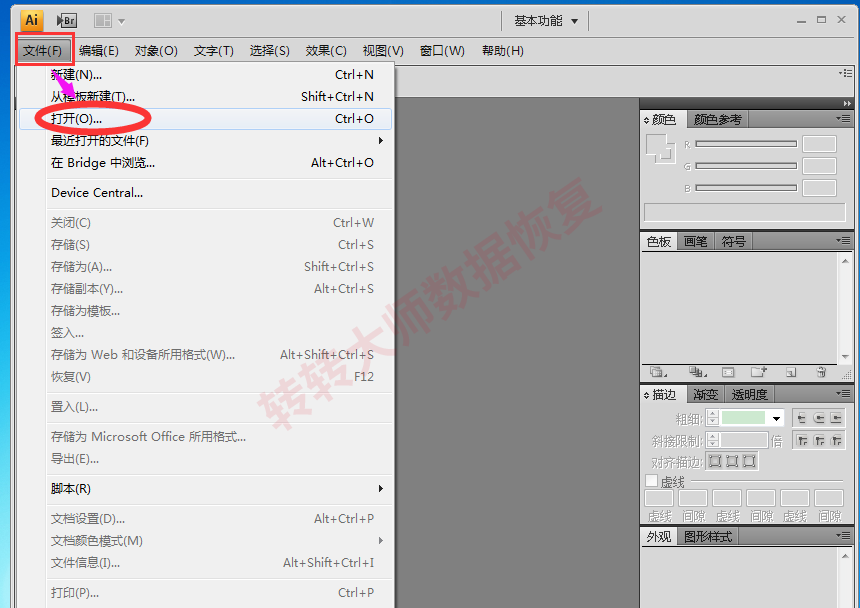This screenshot has width=860, height=608.
Task: Open the control bar options menu icon
Action: click(x=845, y=73)
